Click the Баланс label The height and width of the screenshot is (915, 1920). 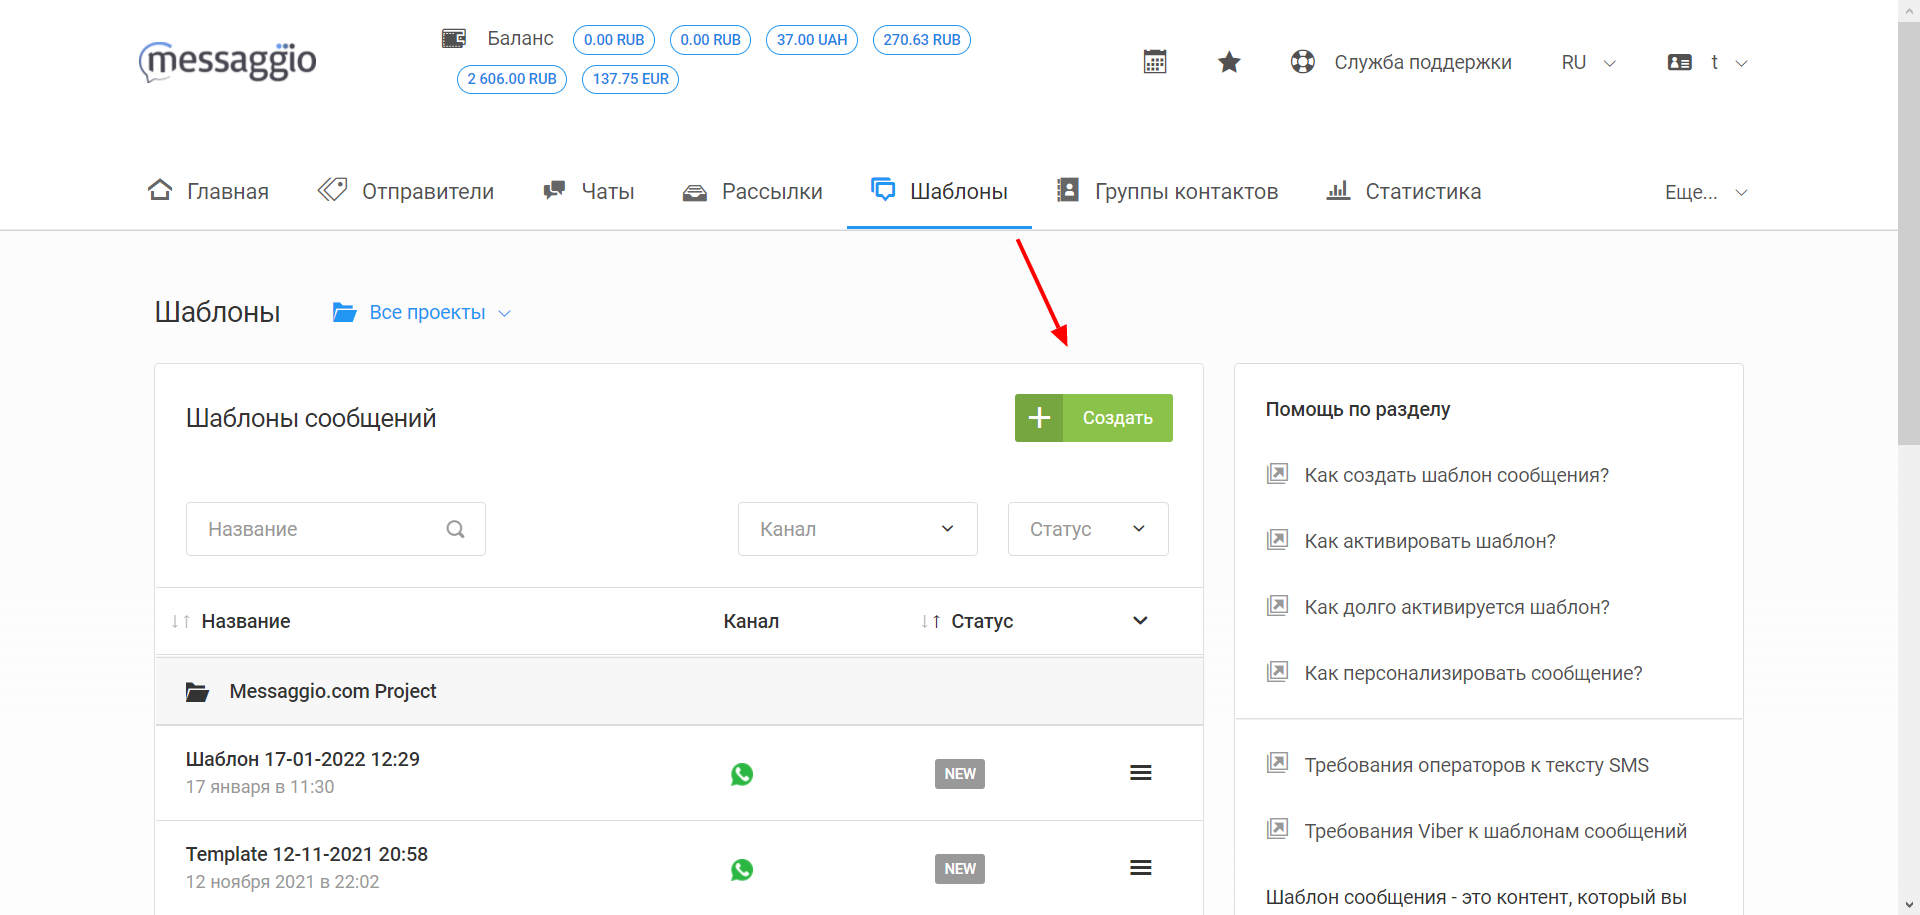tap(520, 38)
